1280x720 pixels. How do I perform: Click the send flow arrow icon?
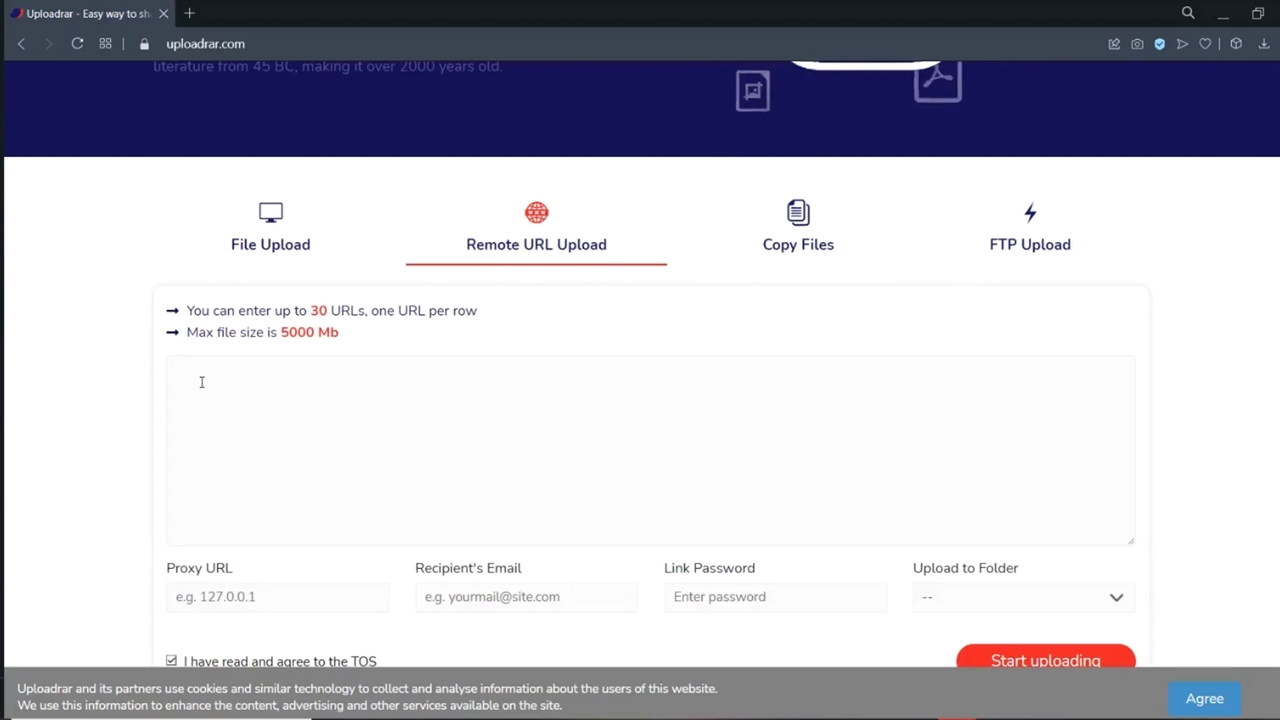click(x=1182, y=44)
